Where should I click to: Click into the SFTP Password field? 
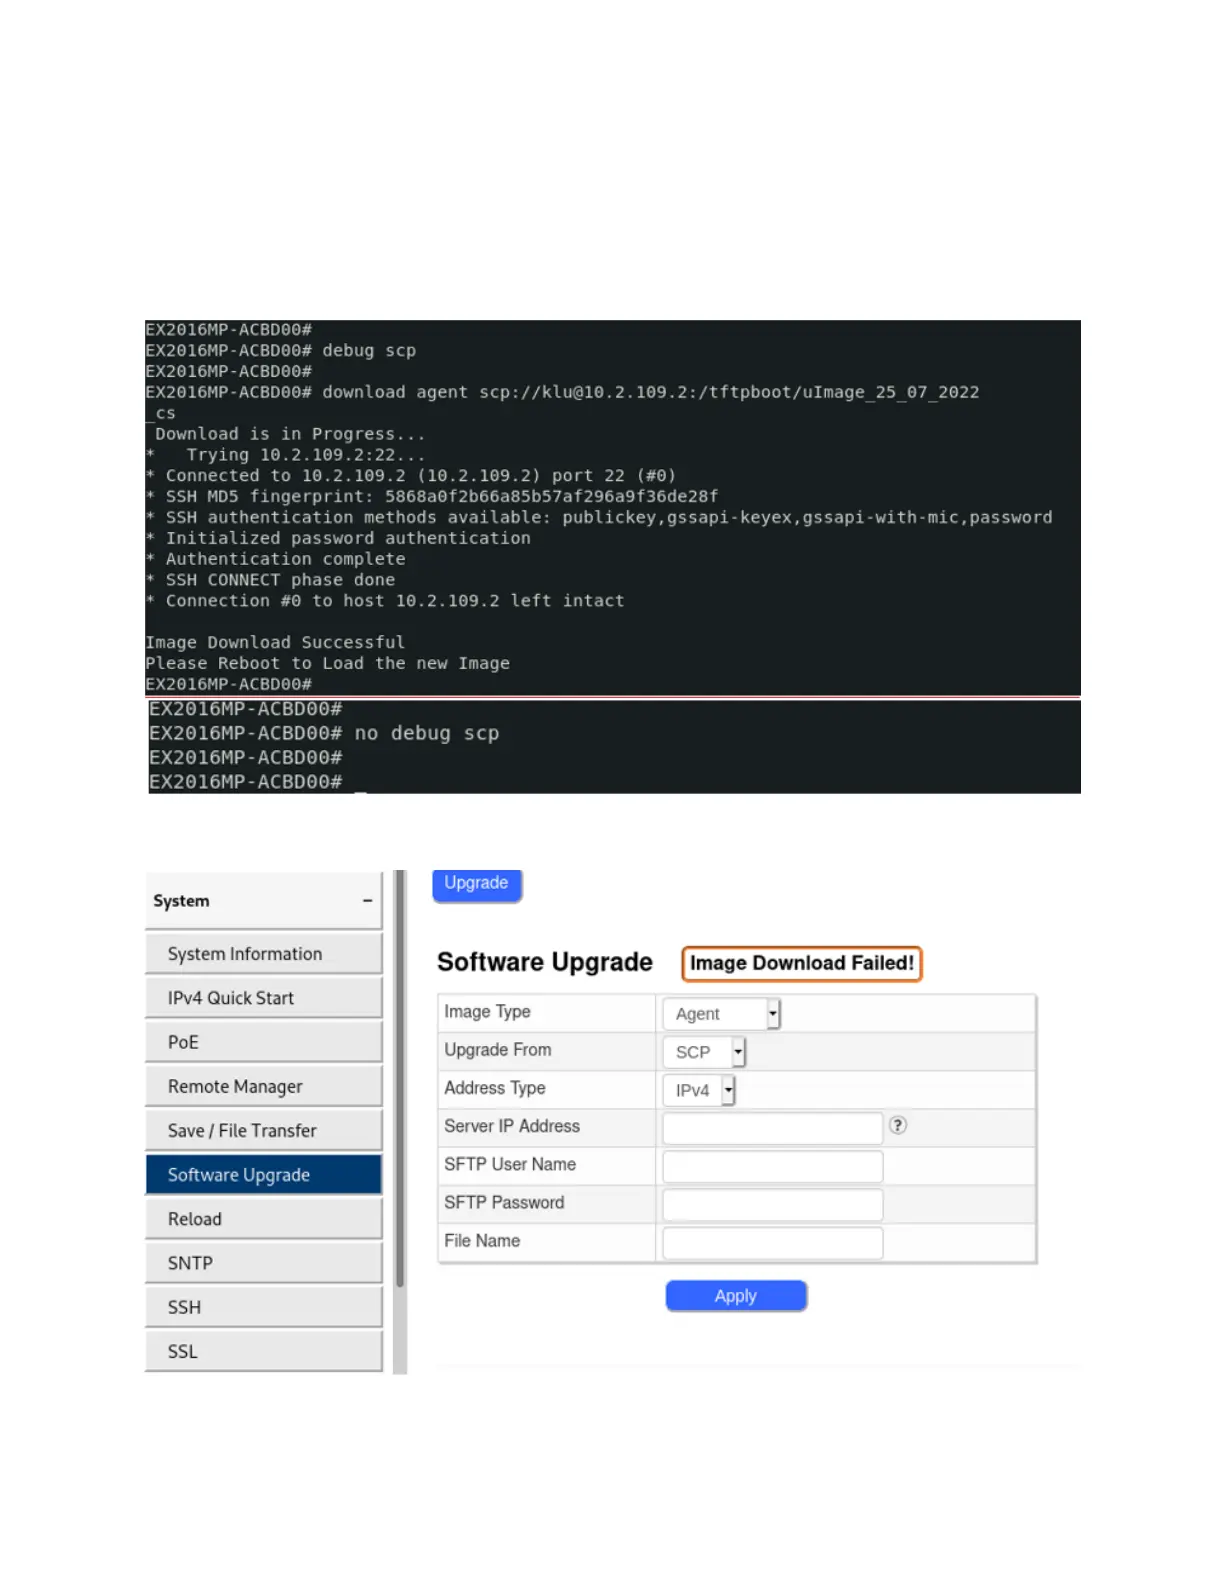772,1204
